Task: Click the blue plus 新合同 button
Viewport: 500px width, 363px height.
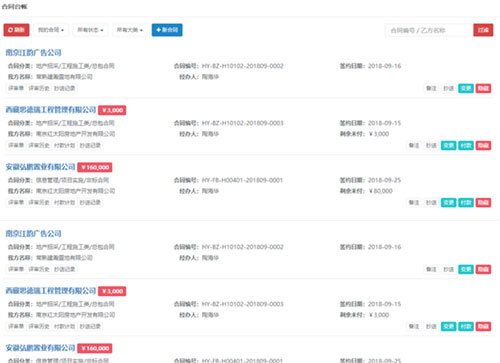Action: pyautogui.click(x=167, y=30)
